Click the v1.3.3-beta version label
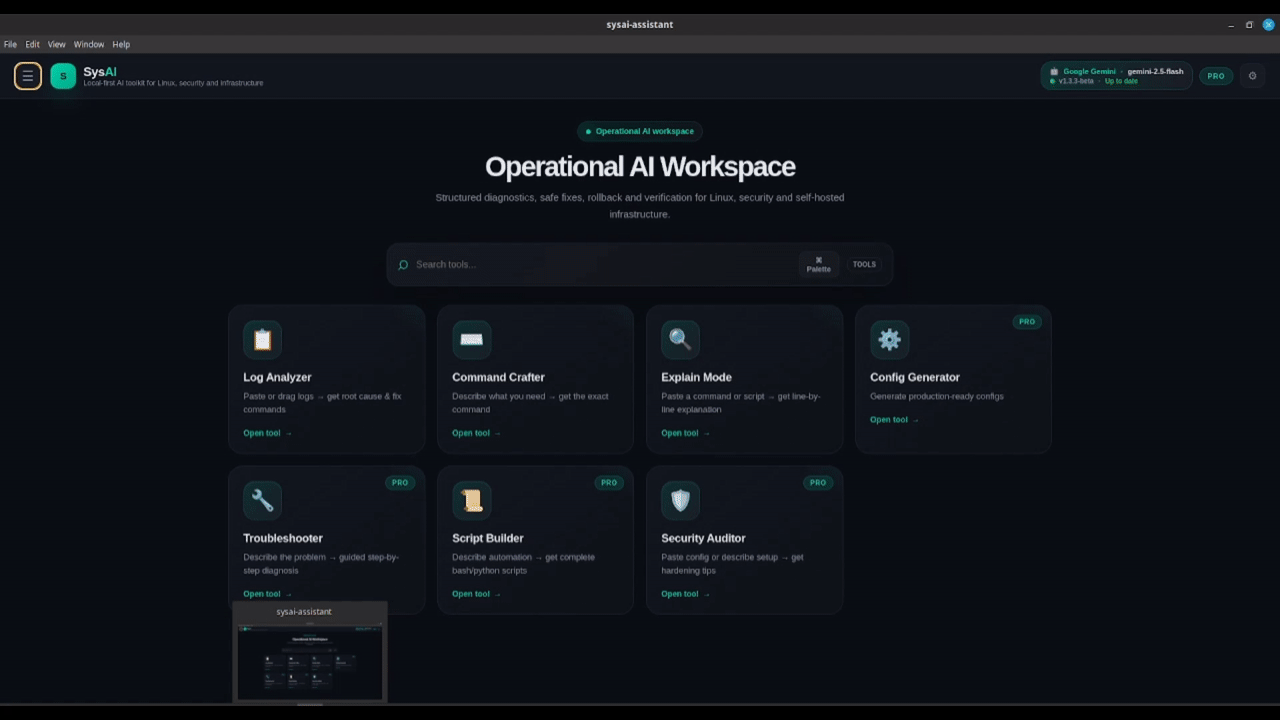Screen dimensions: 1280x720 (1076, 81)
